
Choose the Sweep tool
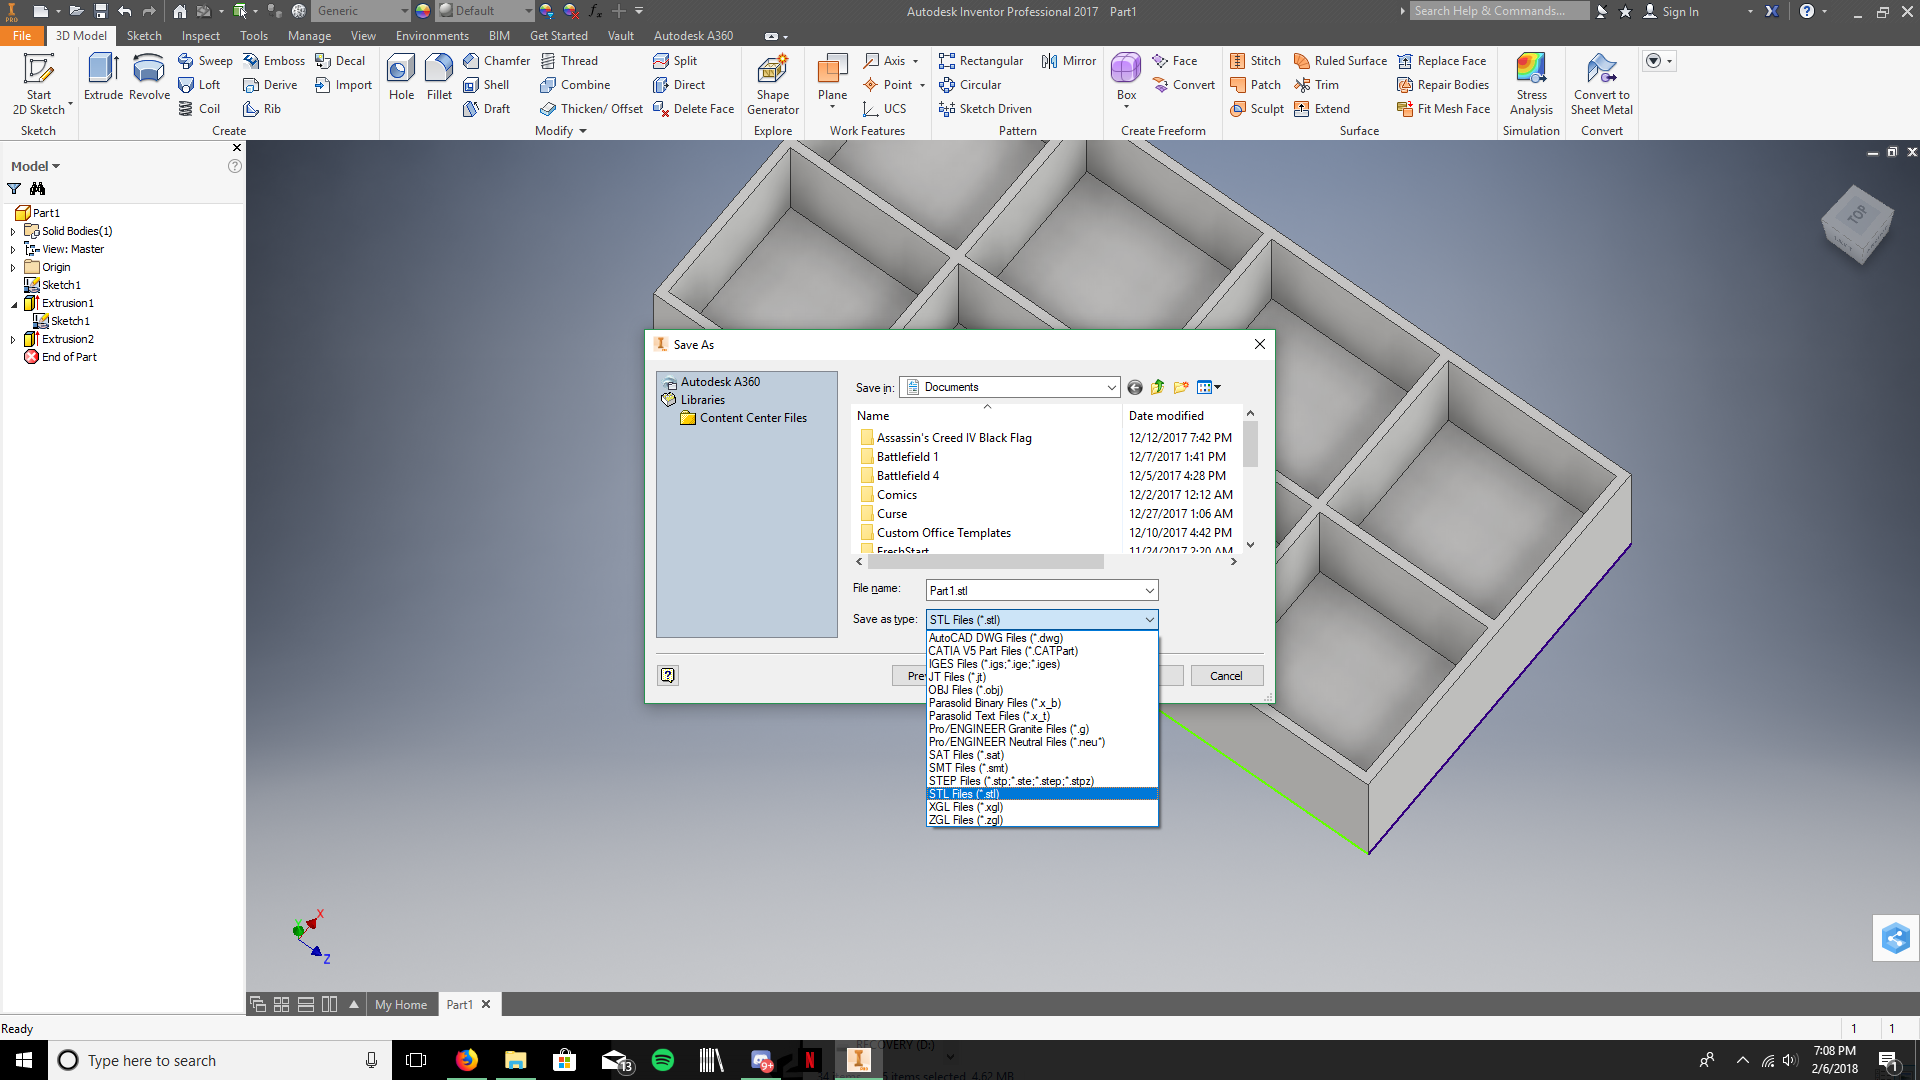click(205, 61)
